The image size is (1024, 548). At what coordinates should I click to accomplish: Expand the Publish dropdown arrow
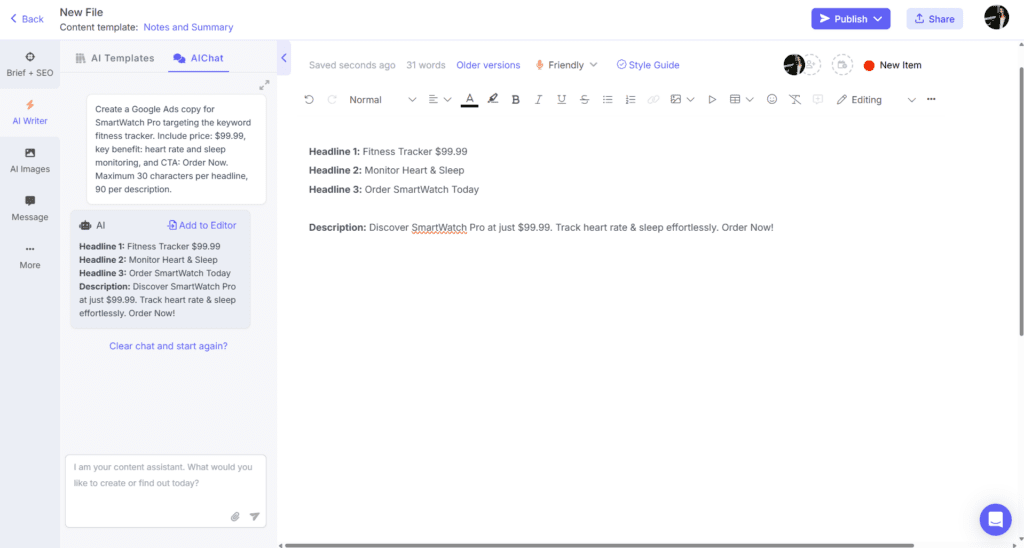coord(879,19)
